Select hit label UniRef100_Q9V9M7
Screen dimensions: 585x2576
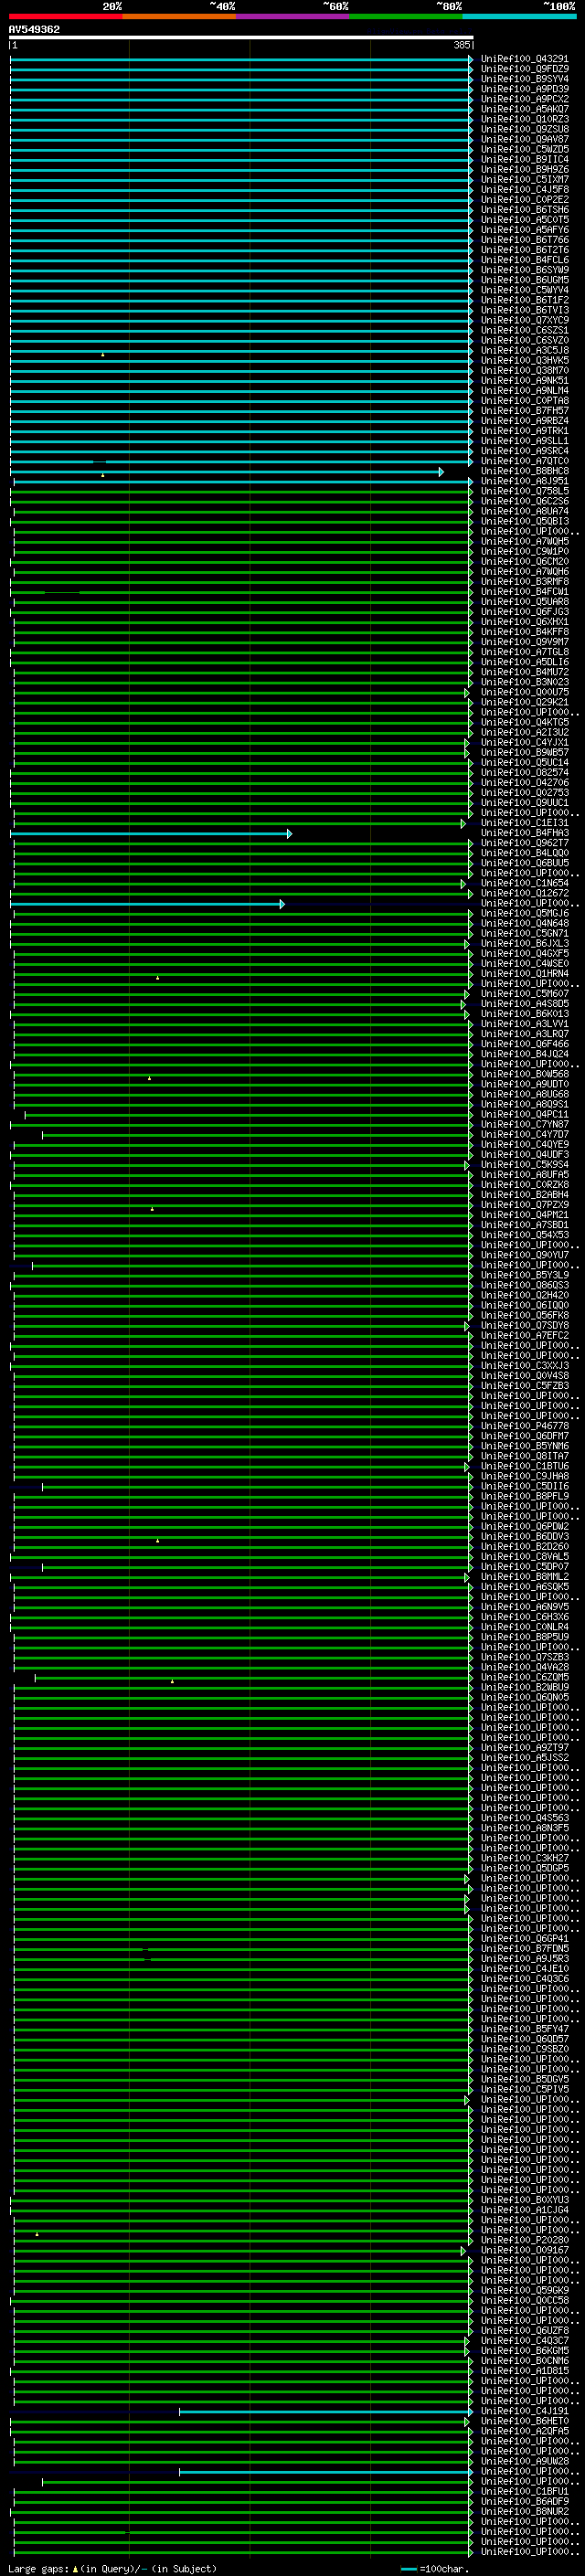point(525,642)
